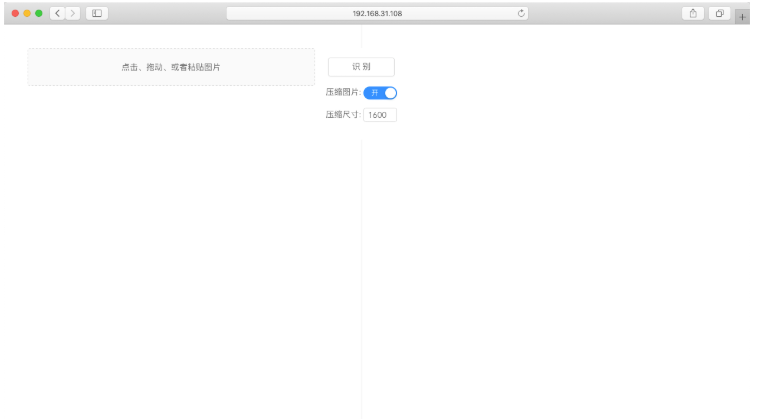Click the image upload drop area
This screenshot has width=771, height=419.
click(x=171, y=67)
